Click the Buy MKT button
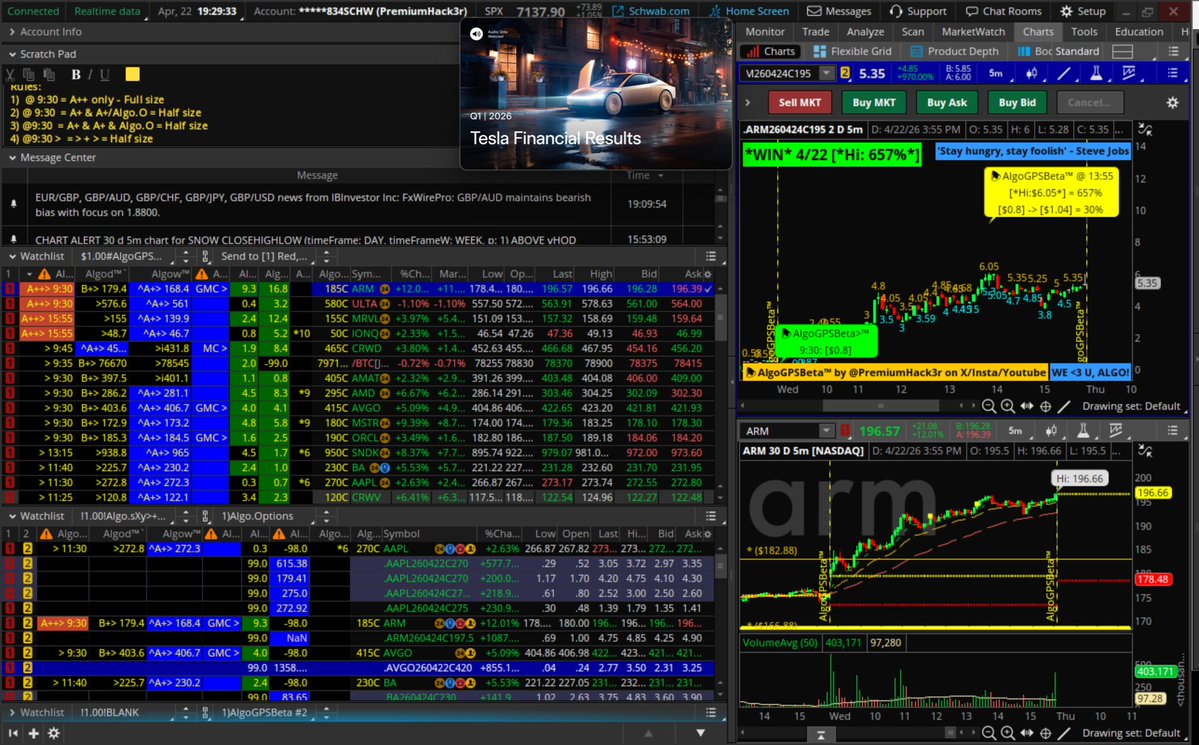Image resolution: width=1199 pixels, height=745 pixels. coord(874,102)
